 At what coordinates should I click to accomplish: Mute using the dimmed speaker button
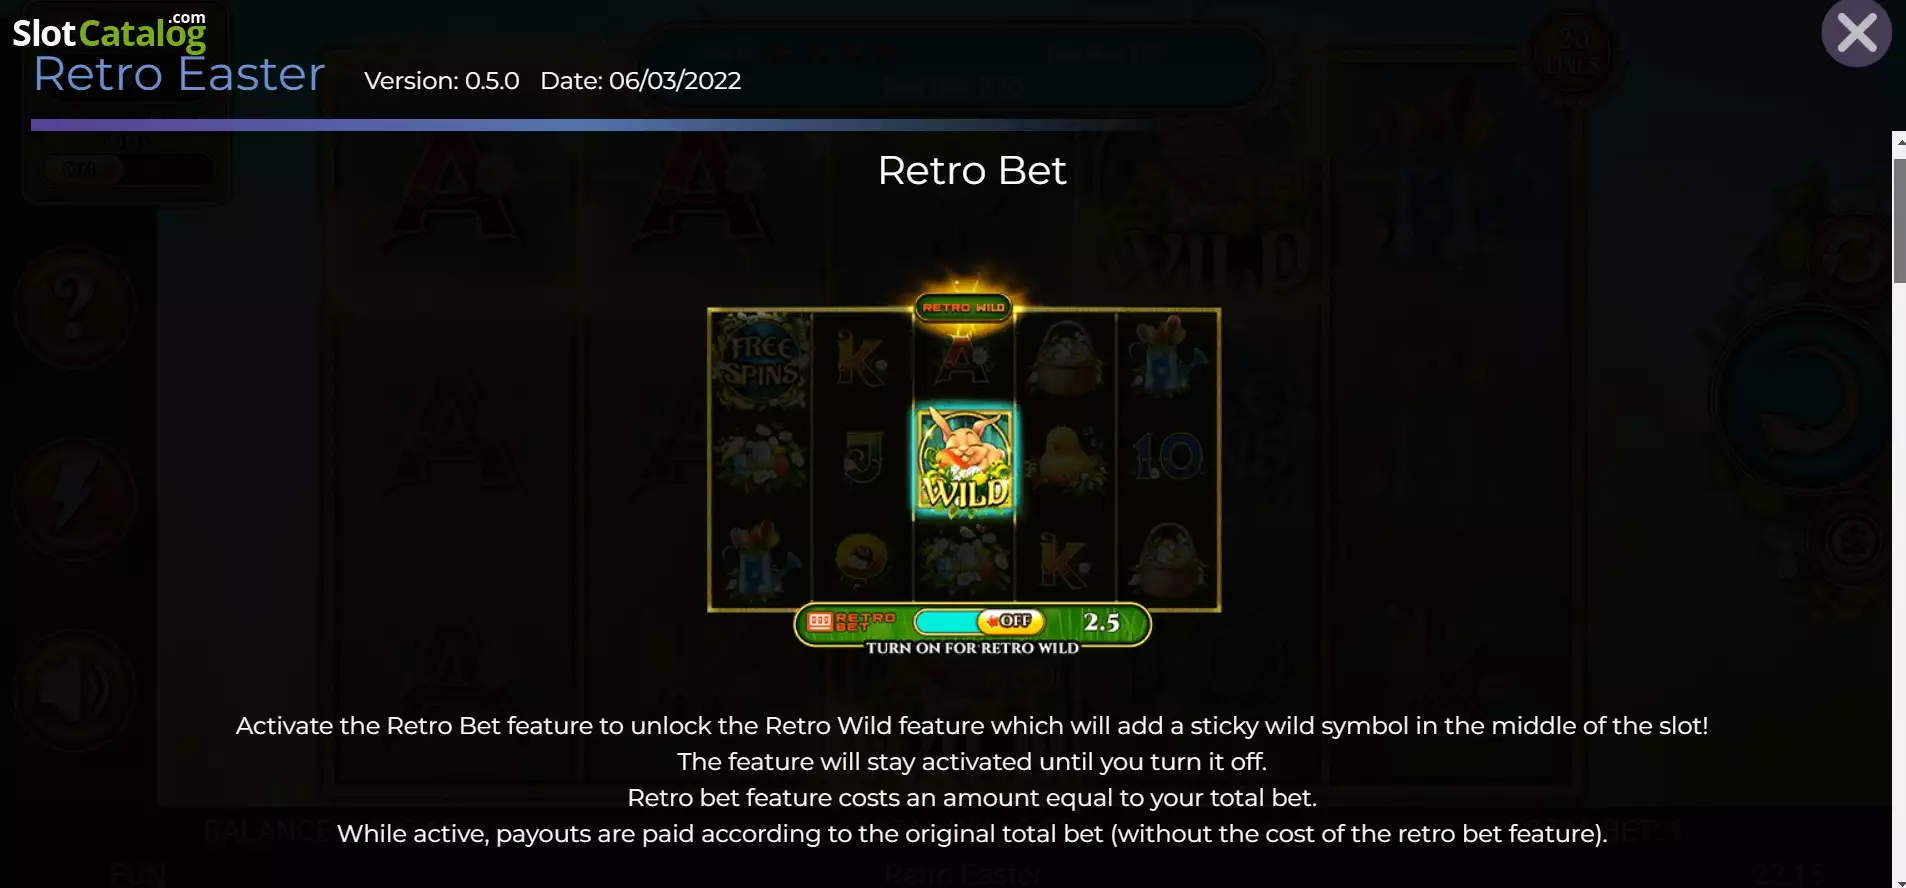tap(74, 690)
